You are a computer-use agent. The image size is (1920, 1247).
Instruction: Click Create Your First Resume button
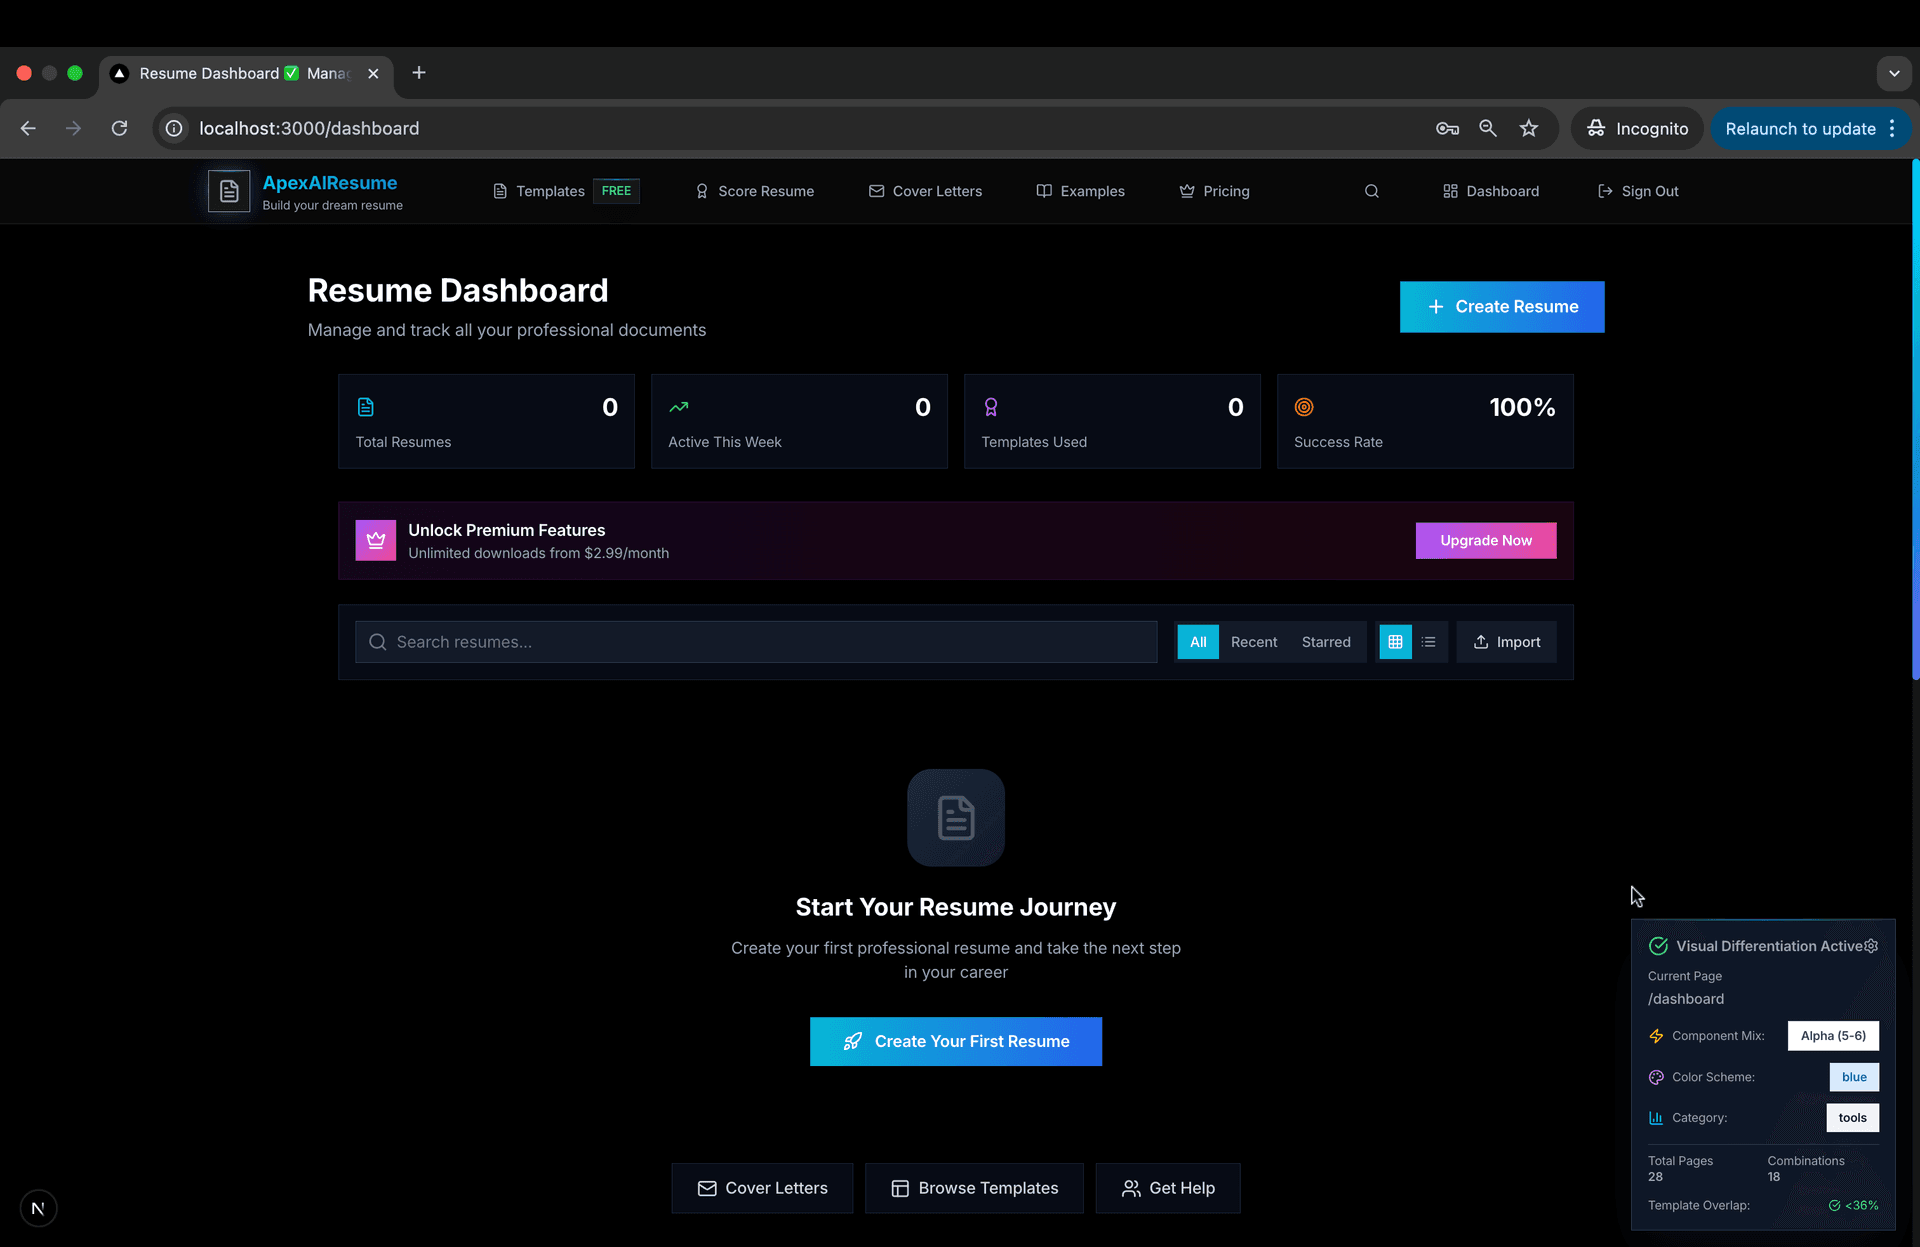pos(955,1041)
